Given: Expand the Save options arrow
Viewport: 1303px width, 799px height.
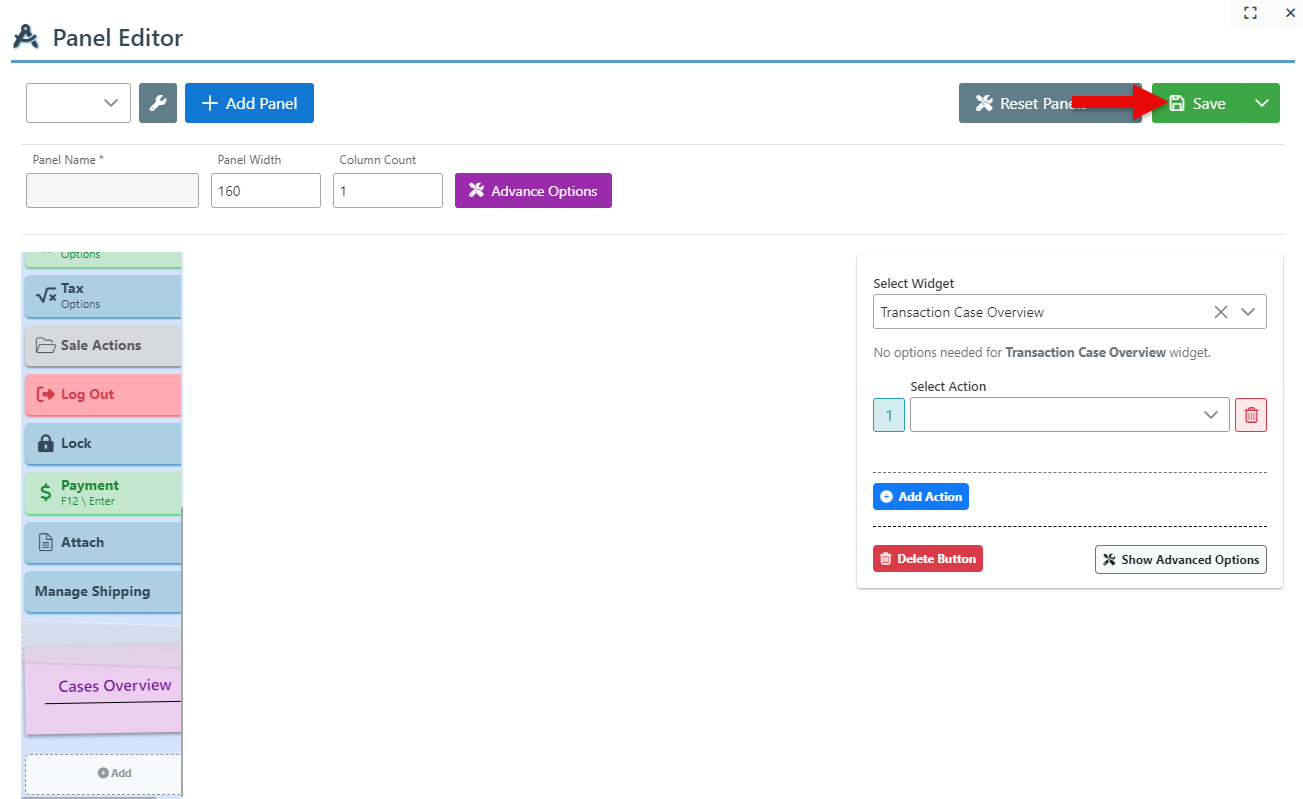Looking at the screenshot, I should pyautogui.click(x=1262, y=103).
